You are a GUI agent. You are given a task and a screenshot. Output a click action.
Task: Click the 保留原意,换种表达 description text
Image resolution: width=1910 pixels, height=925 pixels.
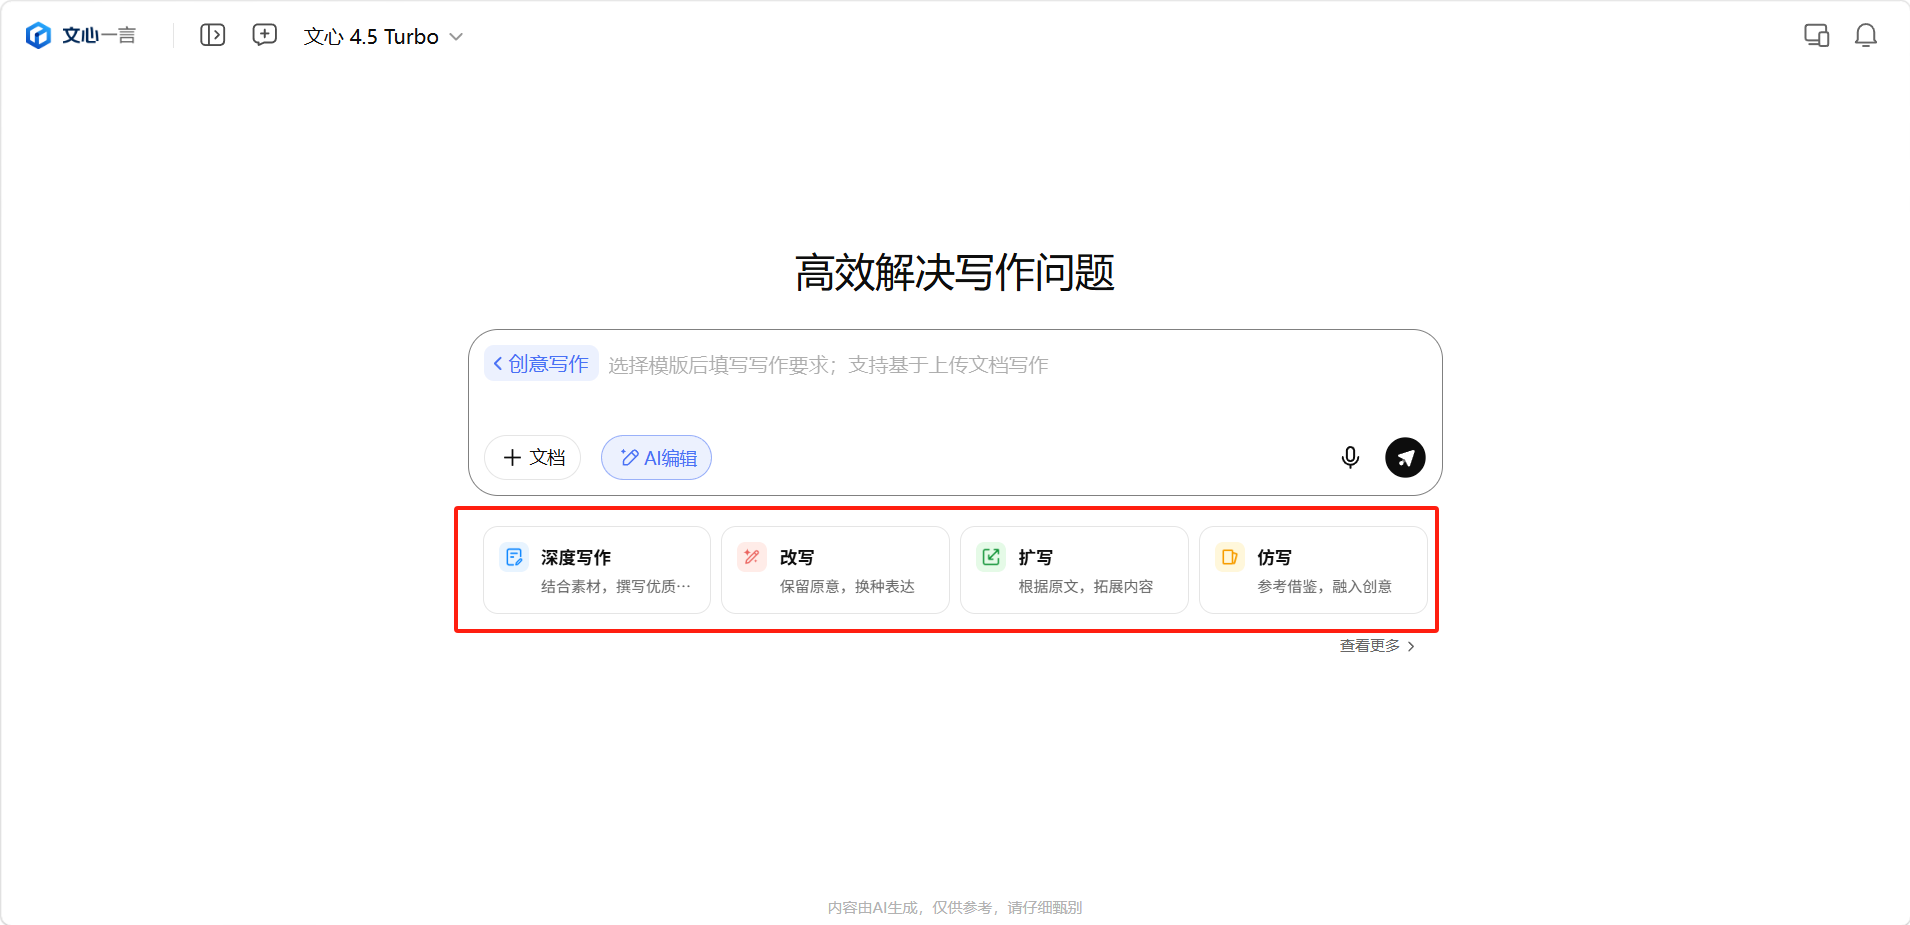tap(847, 587)
